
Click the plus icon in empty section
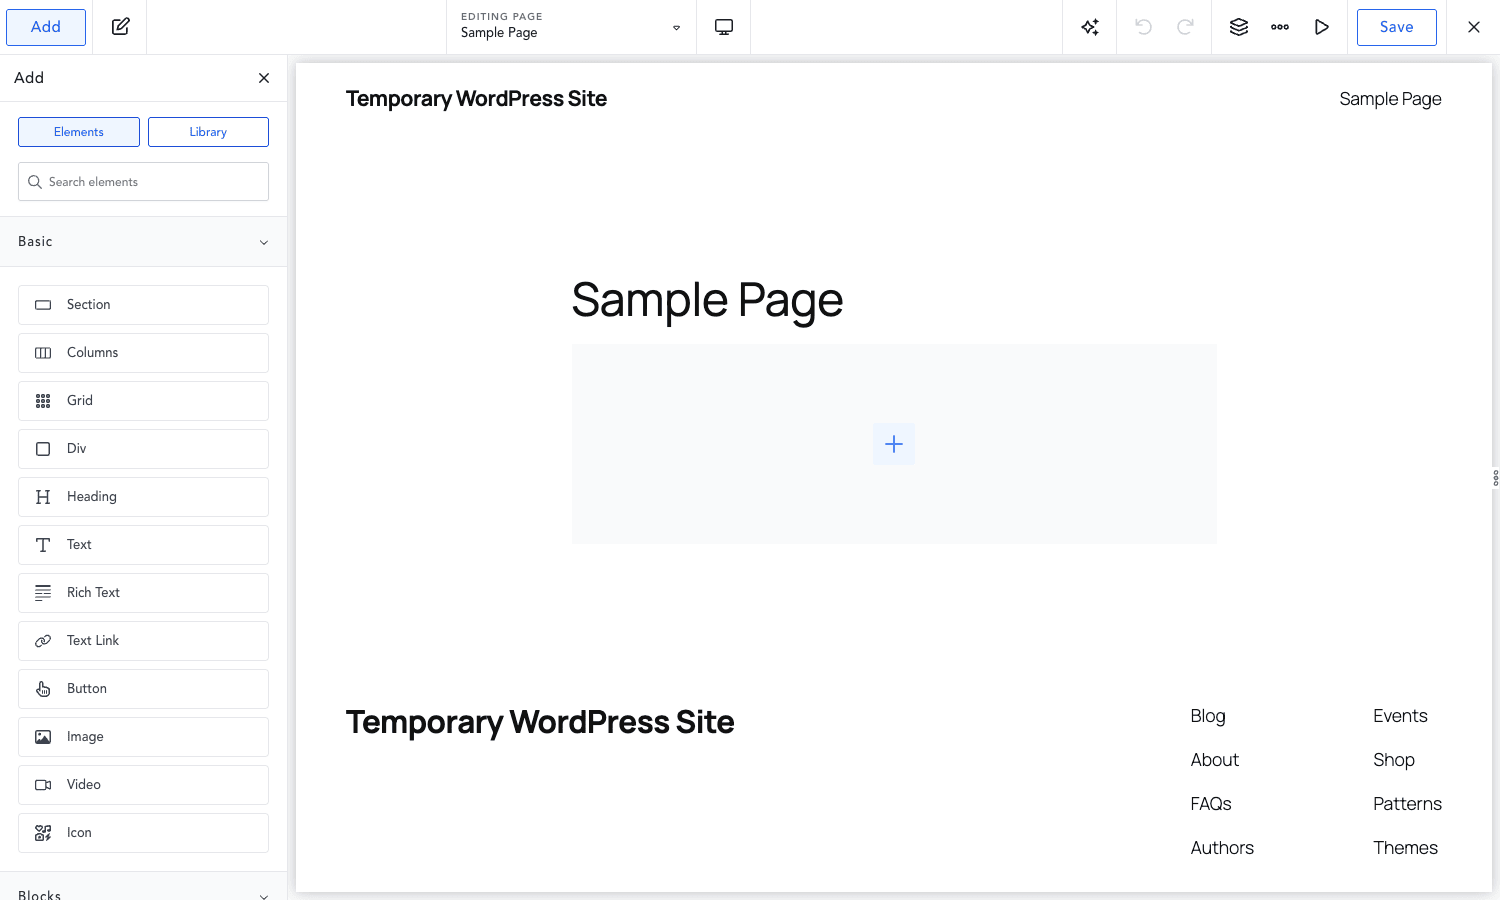click(x=894, y=444)
